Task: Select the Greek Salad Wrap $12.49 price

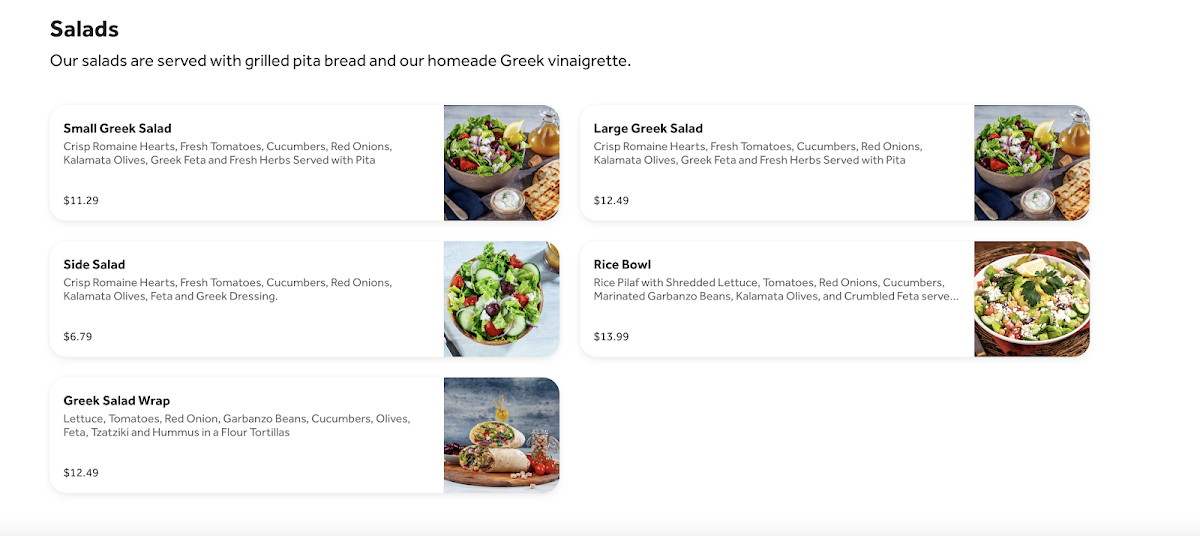Action: point(81,473)
